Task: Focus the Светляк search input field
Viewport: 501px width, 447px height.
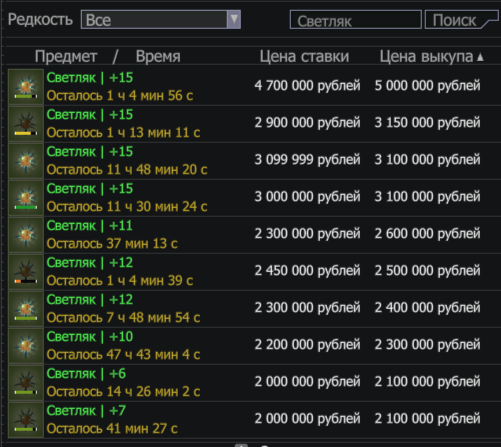Action: point(356,20)
